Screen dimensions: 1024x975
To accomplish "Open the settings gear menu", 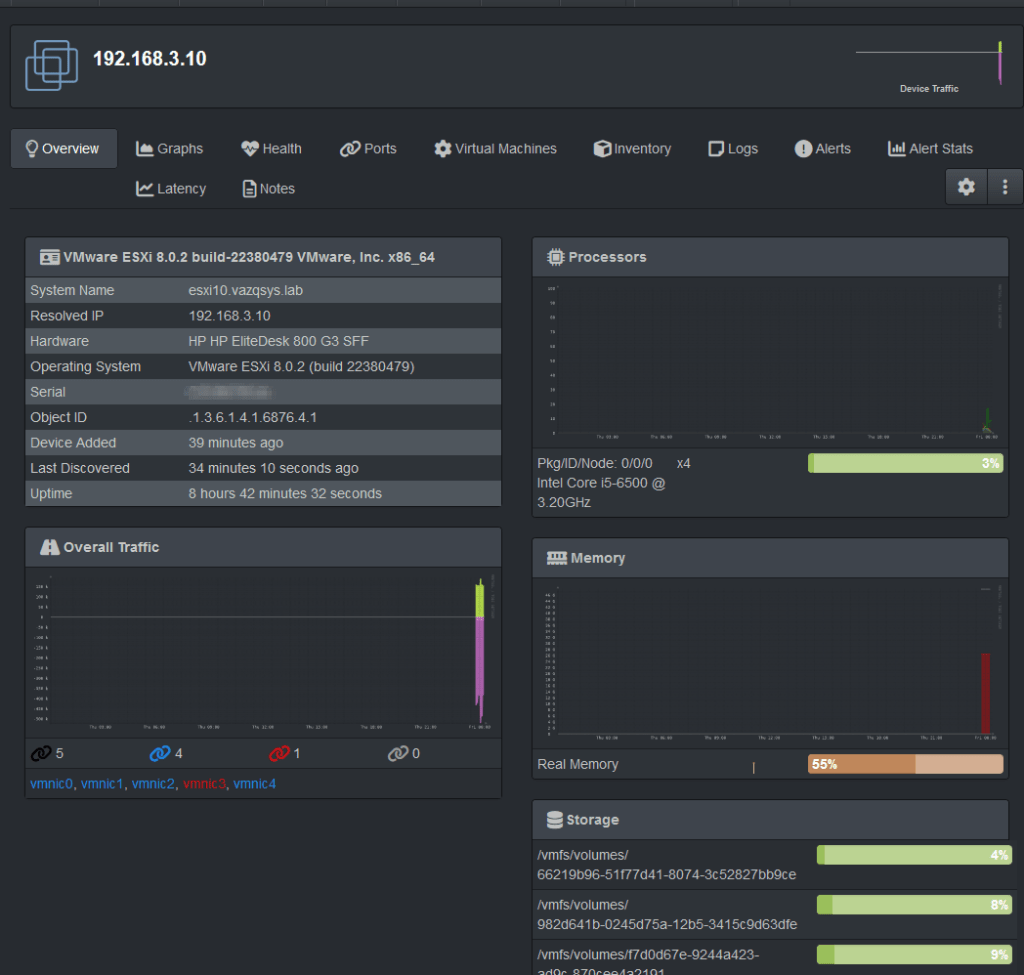I will coord(966,187).
